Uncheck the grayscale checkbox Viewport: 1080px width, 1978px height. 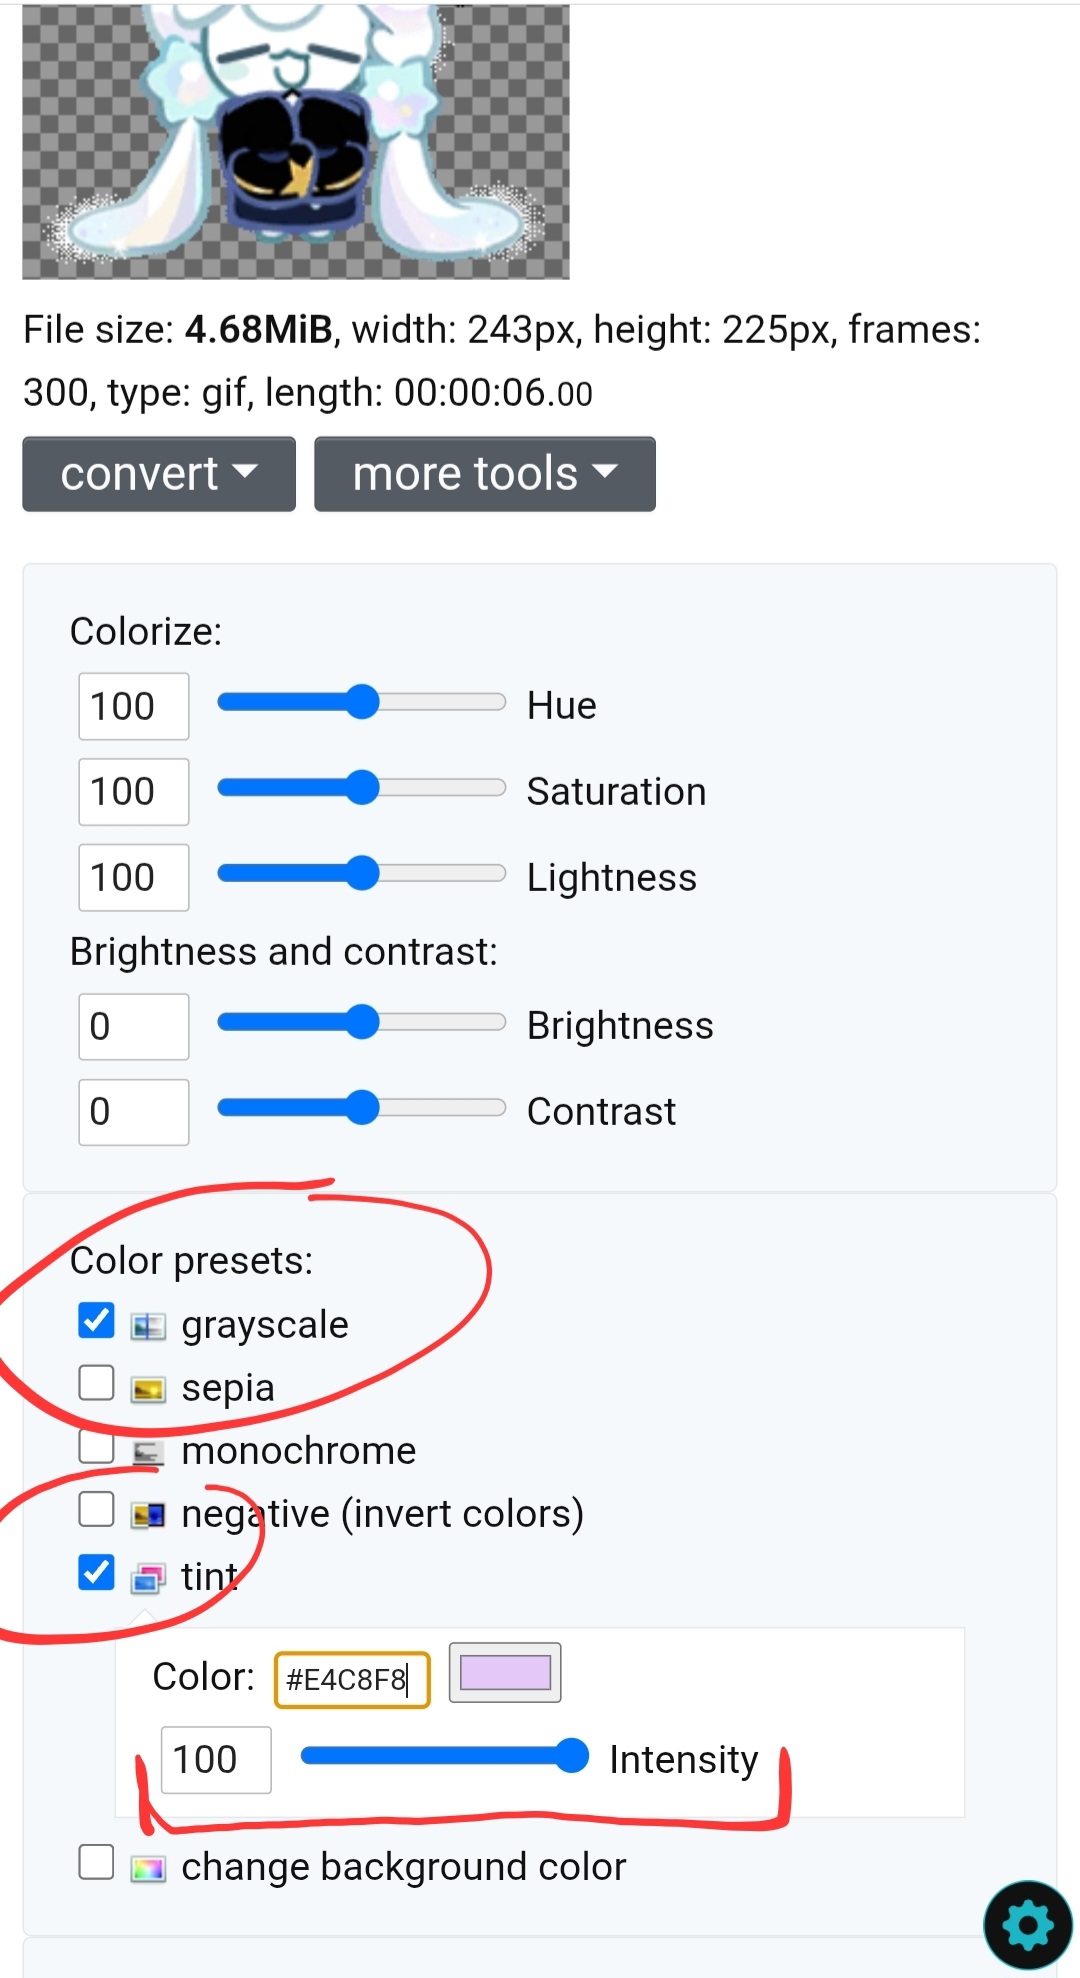tap(96, 1321)
